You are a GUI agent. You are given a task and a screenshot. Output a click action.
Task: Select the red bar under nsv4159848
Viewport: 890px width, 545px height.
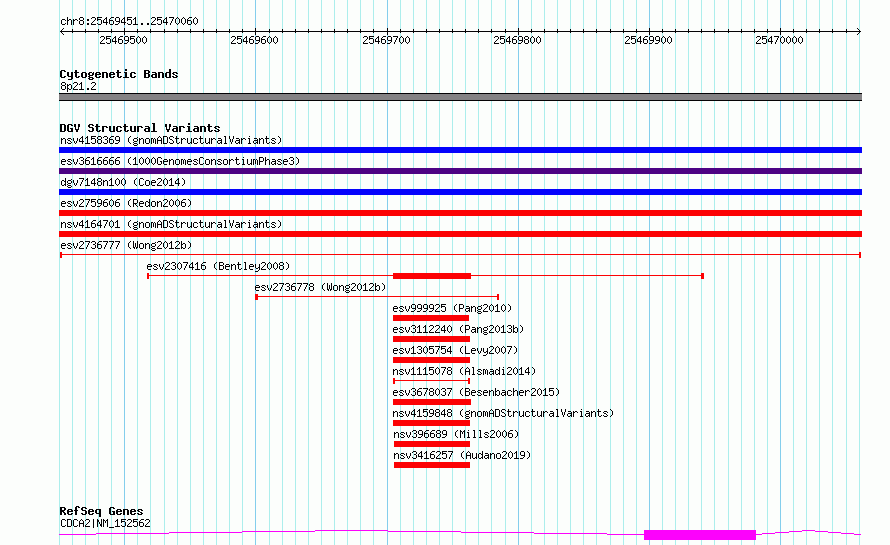click(x=431, y=423)
